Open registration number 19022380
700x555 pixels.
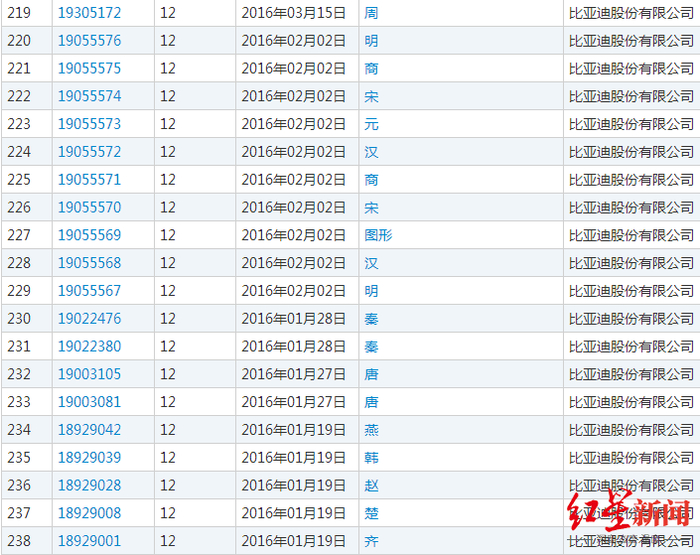pos(89,346)
